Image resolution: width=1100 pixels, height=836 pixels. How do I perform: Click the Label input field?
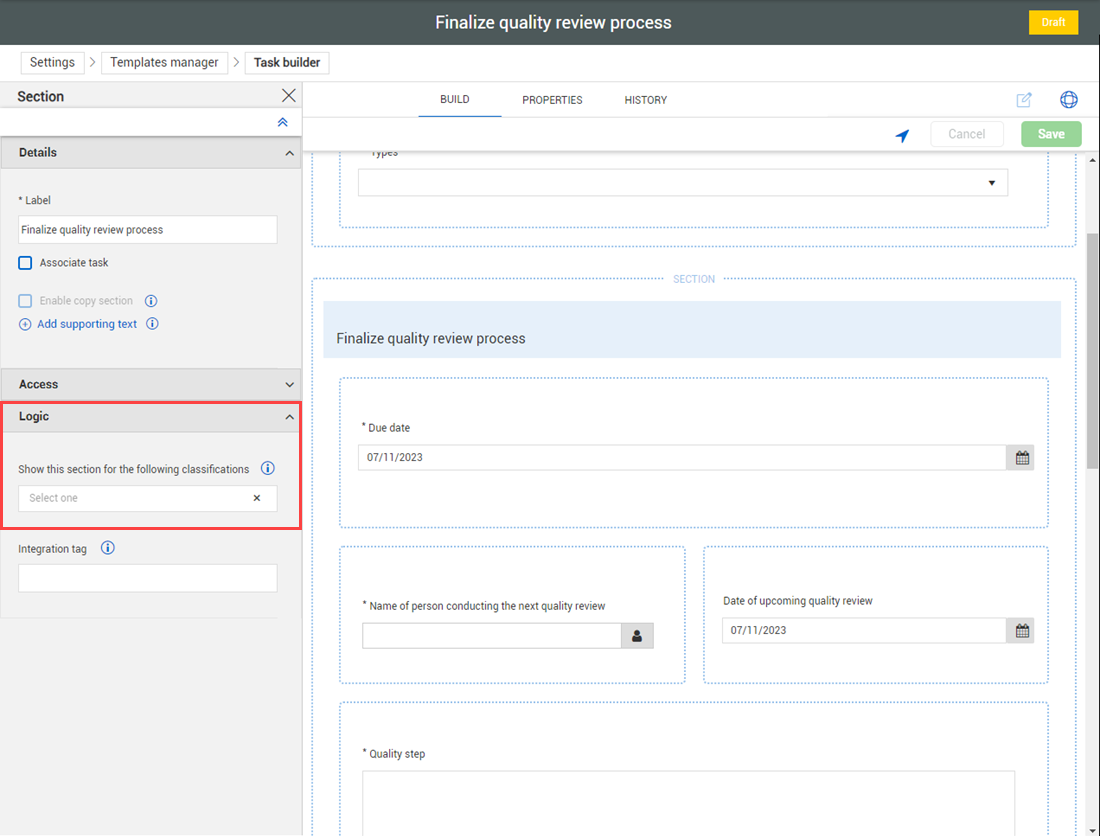tap(147, 229)
